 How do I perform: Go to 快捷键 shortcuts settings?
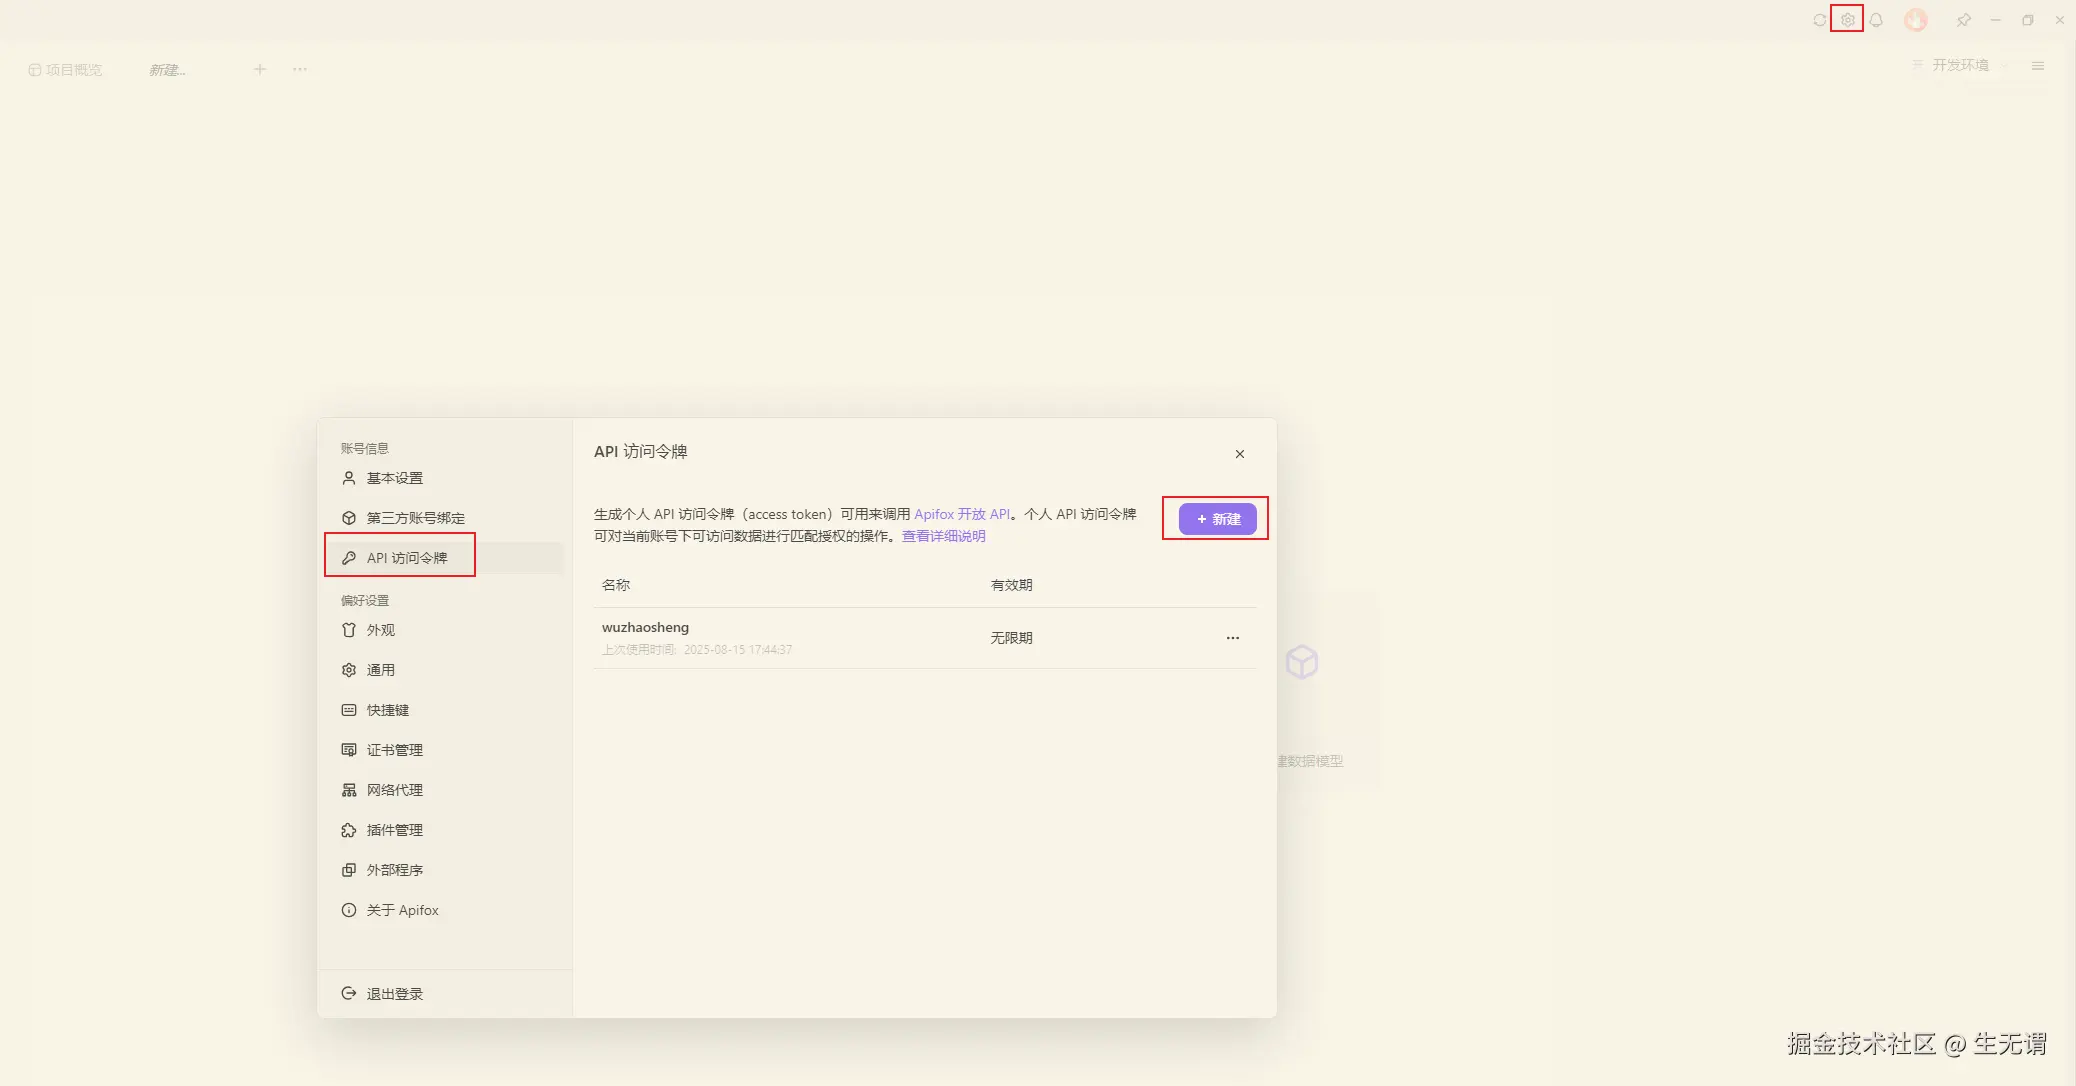click(x=387, y=710)
